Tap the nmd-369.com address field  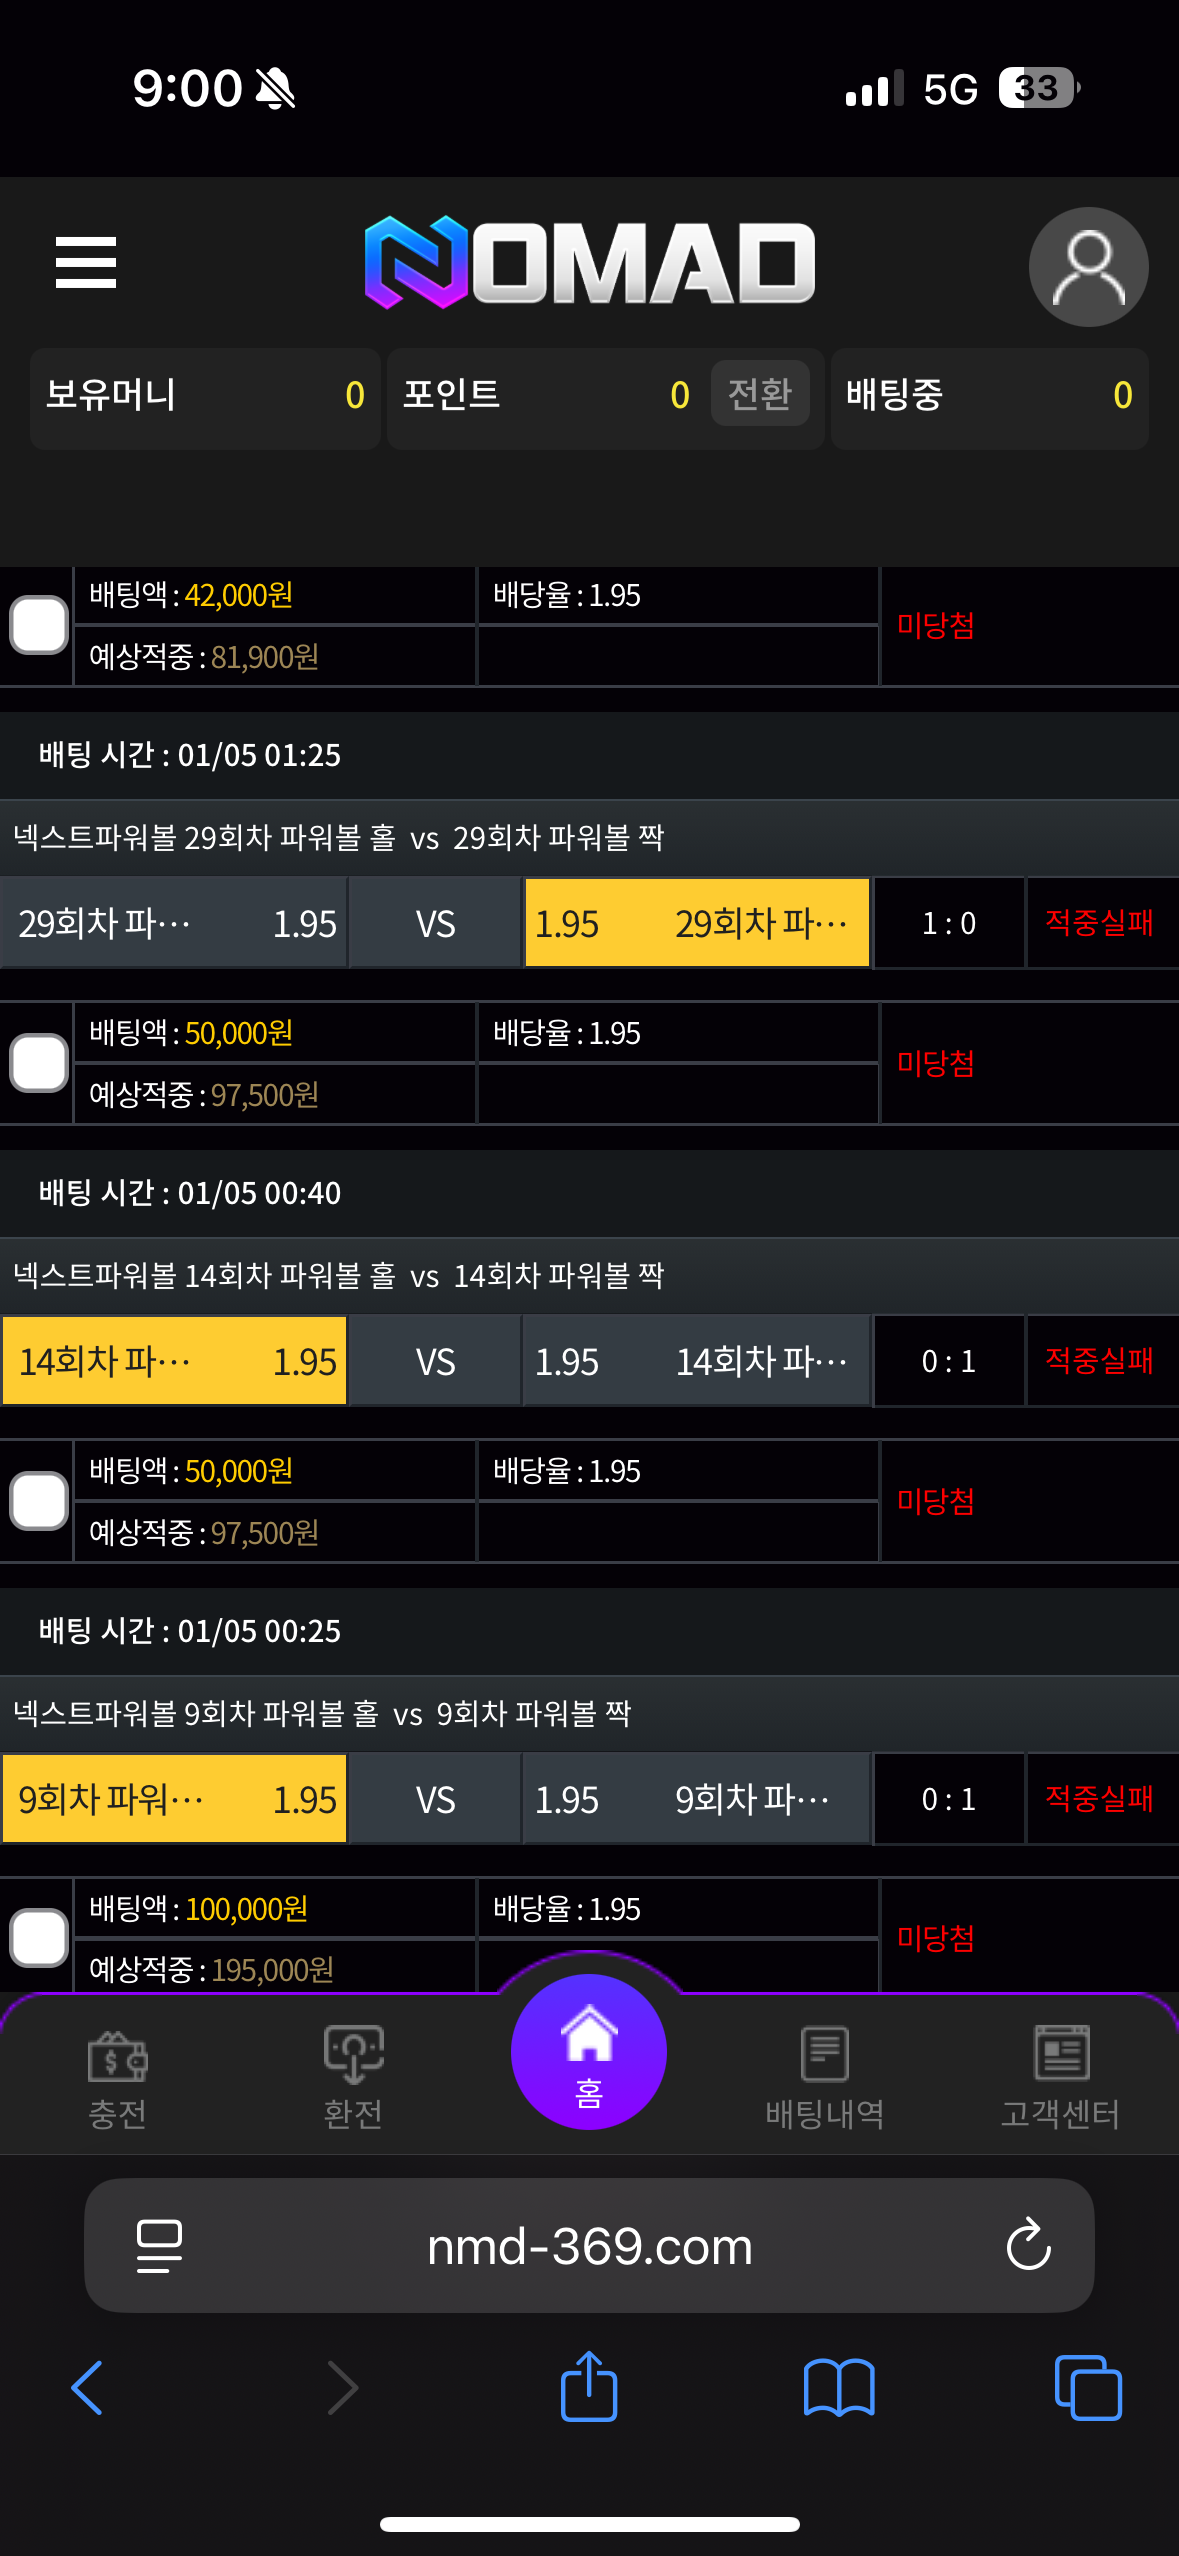point(589,2246)
